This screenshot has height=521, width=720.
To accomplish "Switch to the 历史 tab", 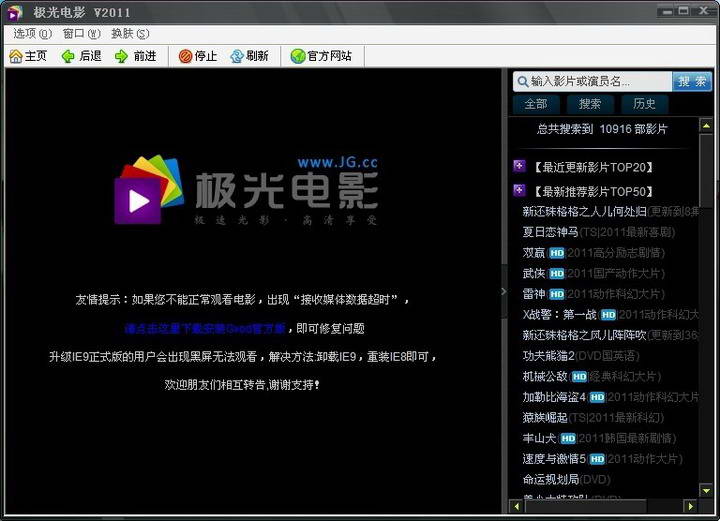I will tap(644, 104).
